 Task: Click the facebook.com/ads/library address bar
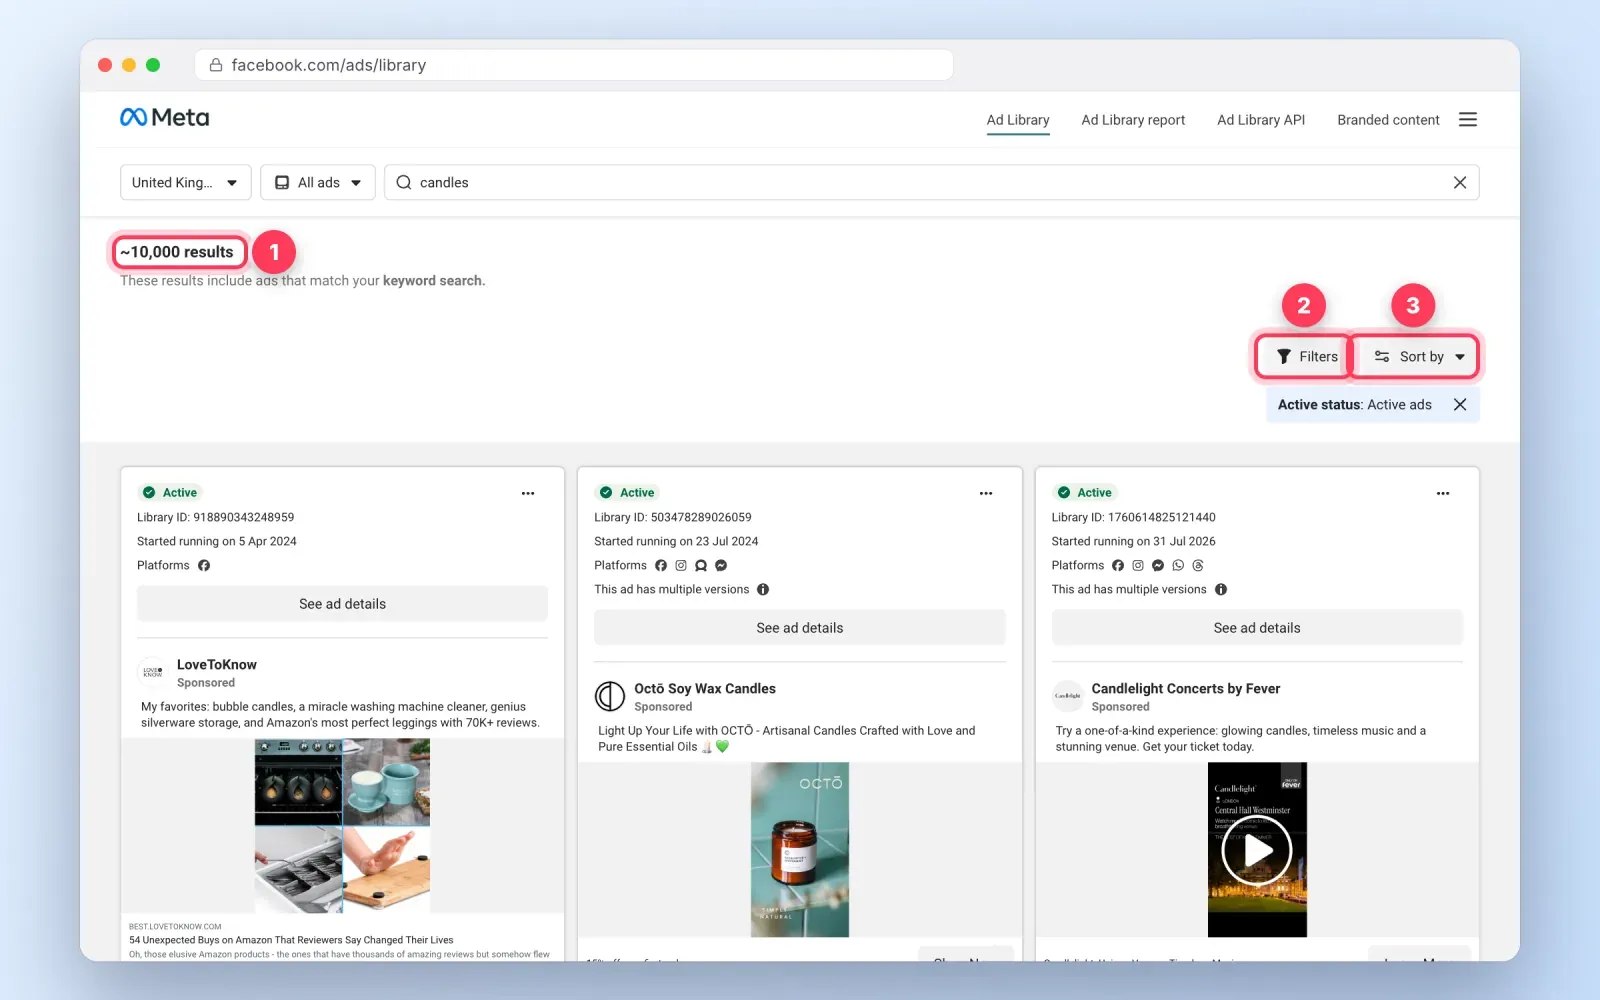(x=574, y=65)
